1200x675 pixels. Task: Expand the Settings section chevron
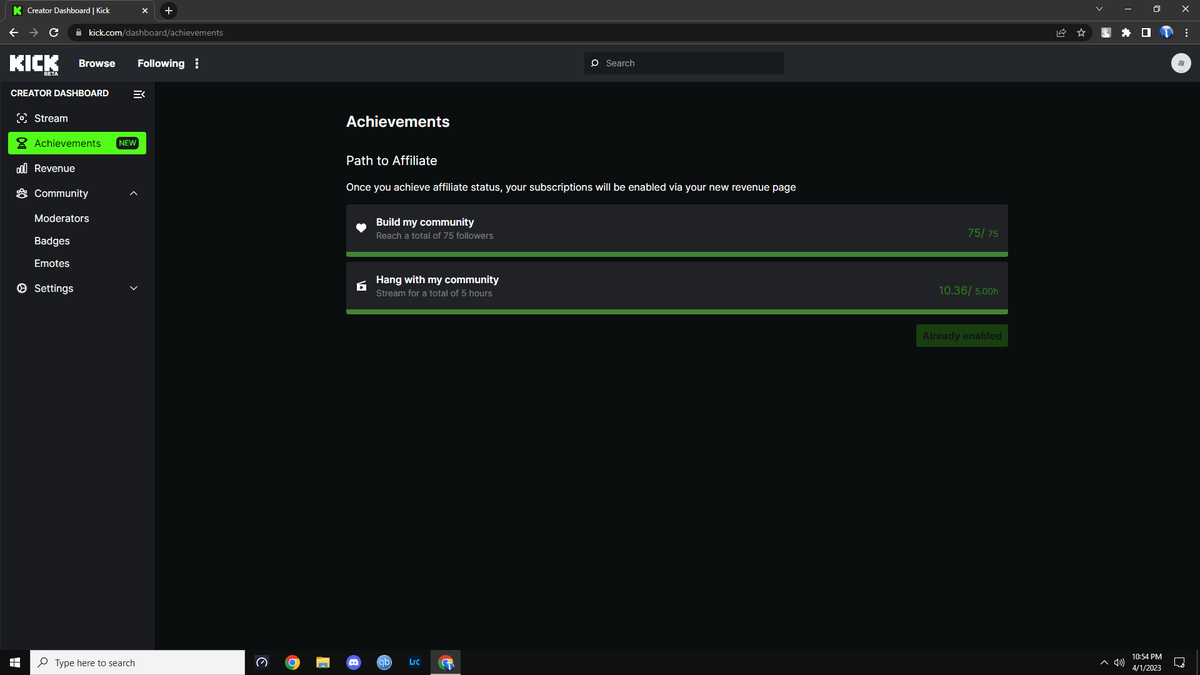pyautogui.click(x=134, y=288)
